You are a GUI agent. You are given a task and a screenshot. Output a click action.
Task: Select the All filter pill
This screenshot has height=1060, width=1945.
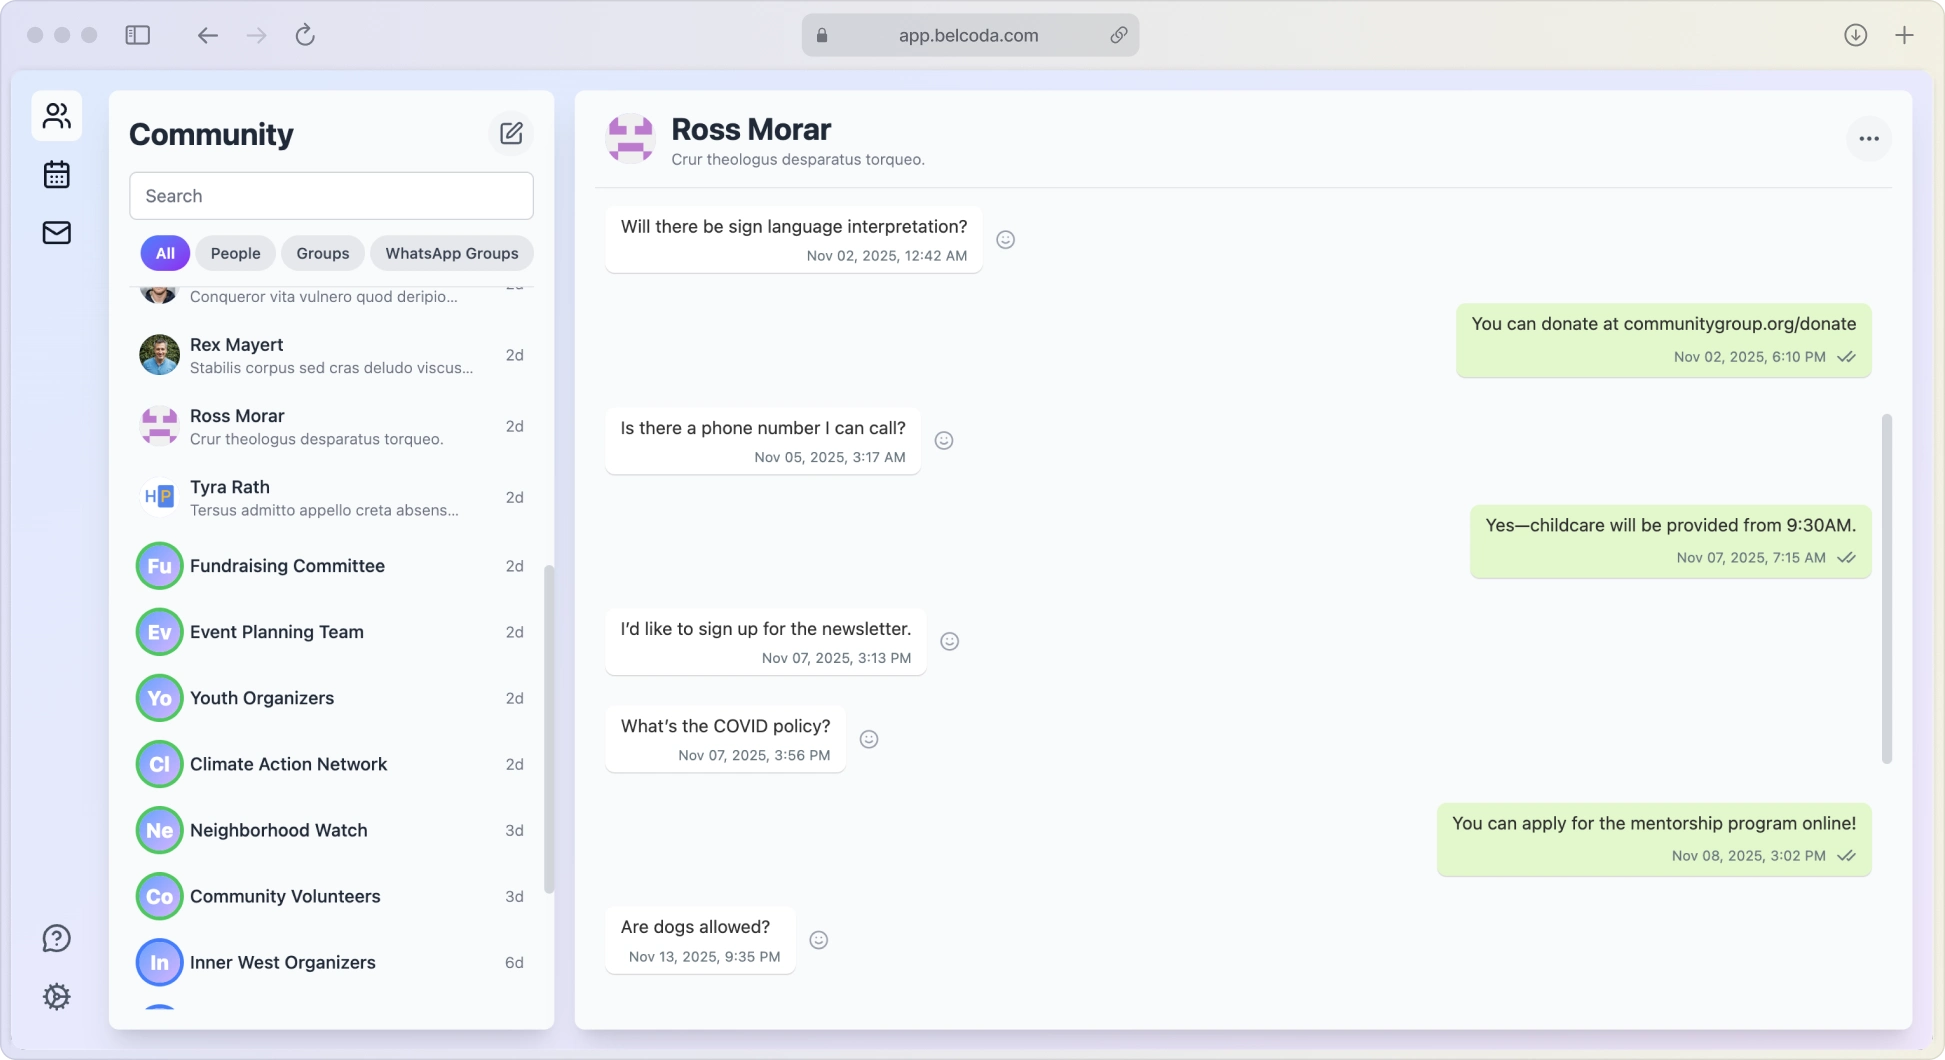tap(165, 254)
